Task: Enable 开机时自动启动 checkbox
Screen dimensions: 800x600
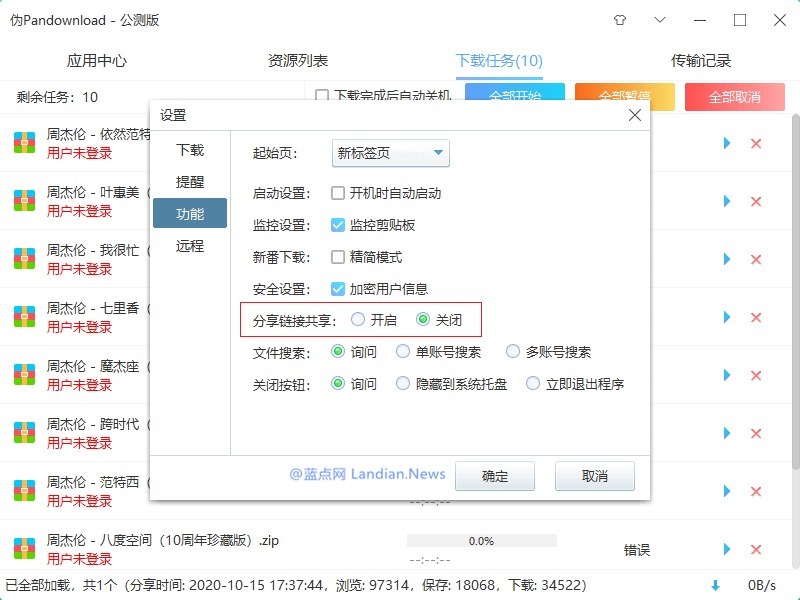Action: tap(338, 193)
